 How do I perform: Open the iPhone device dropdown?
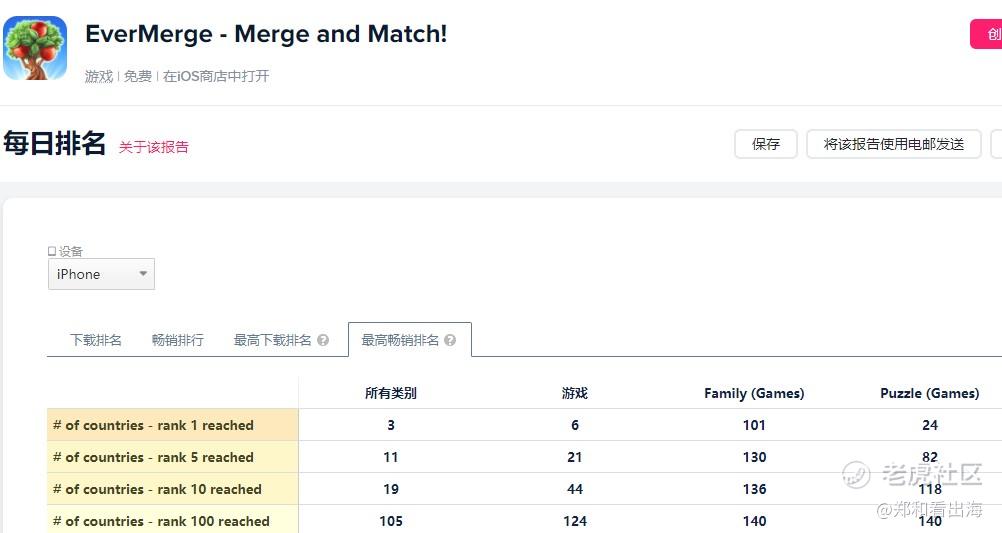point(101,274)
